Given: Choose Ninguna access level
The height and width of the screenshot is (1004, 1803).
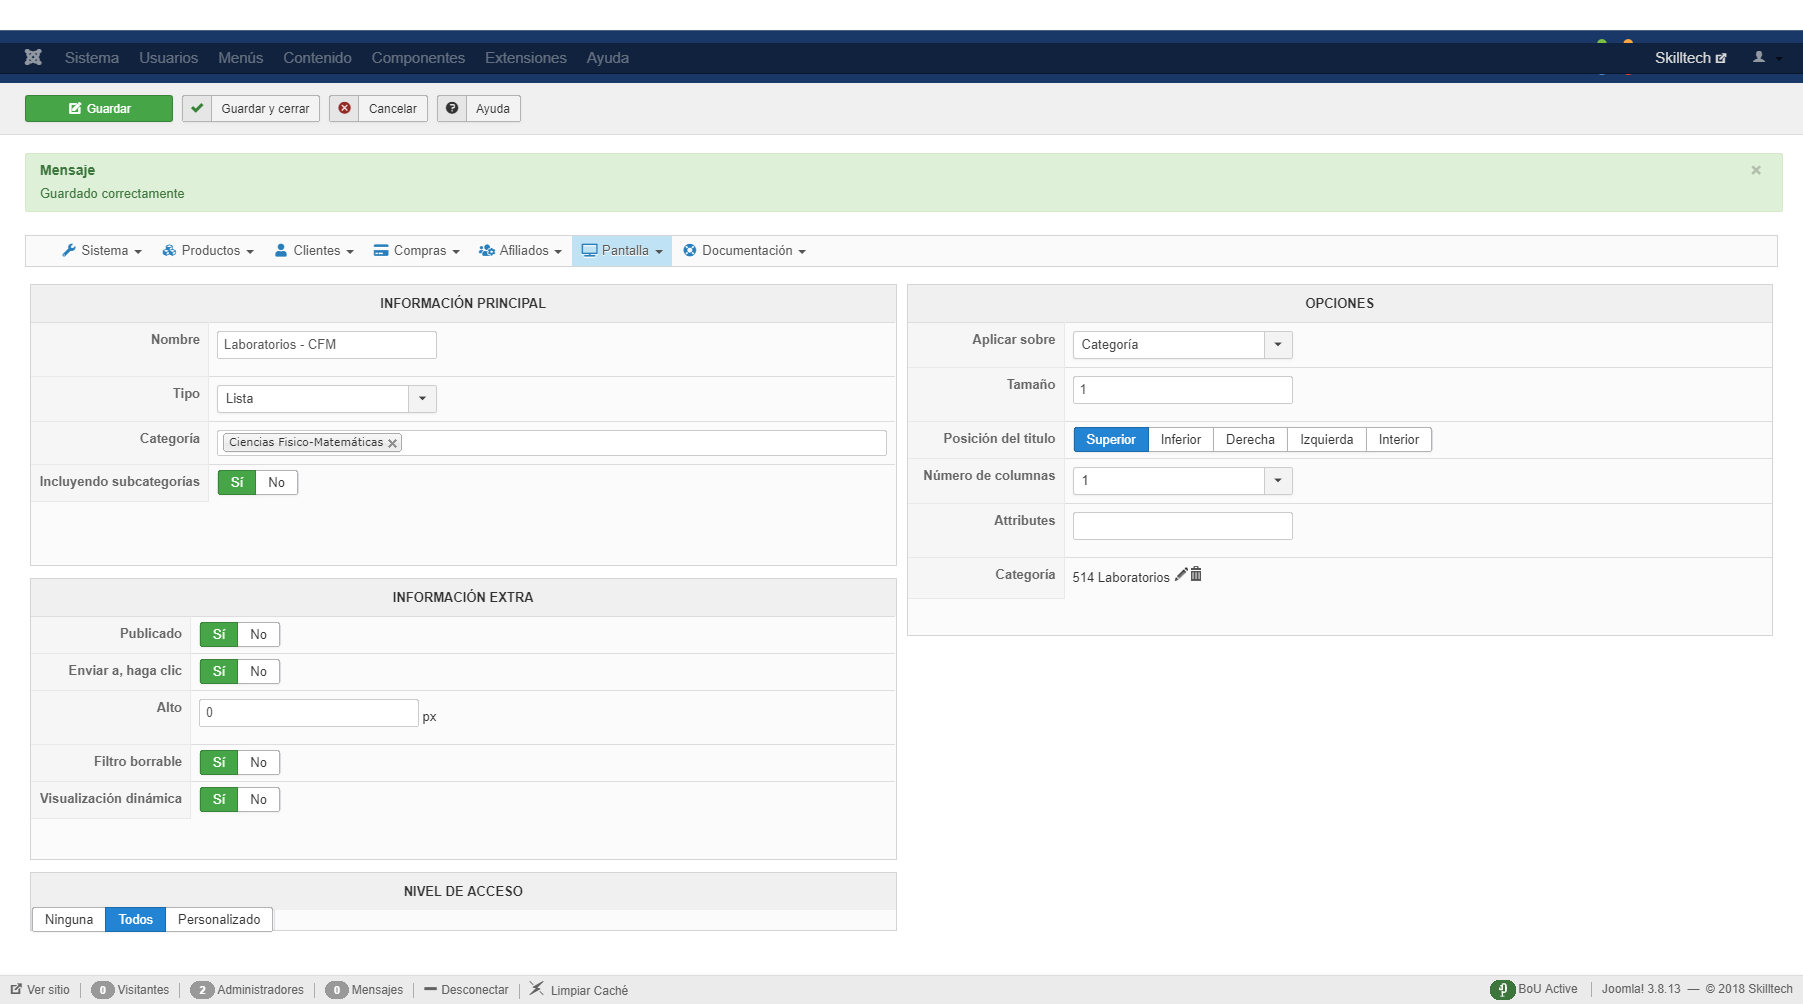Looking at the screenshot, I should click(69, 919).
